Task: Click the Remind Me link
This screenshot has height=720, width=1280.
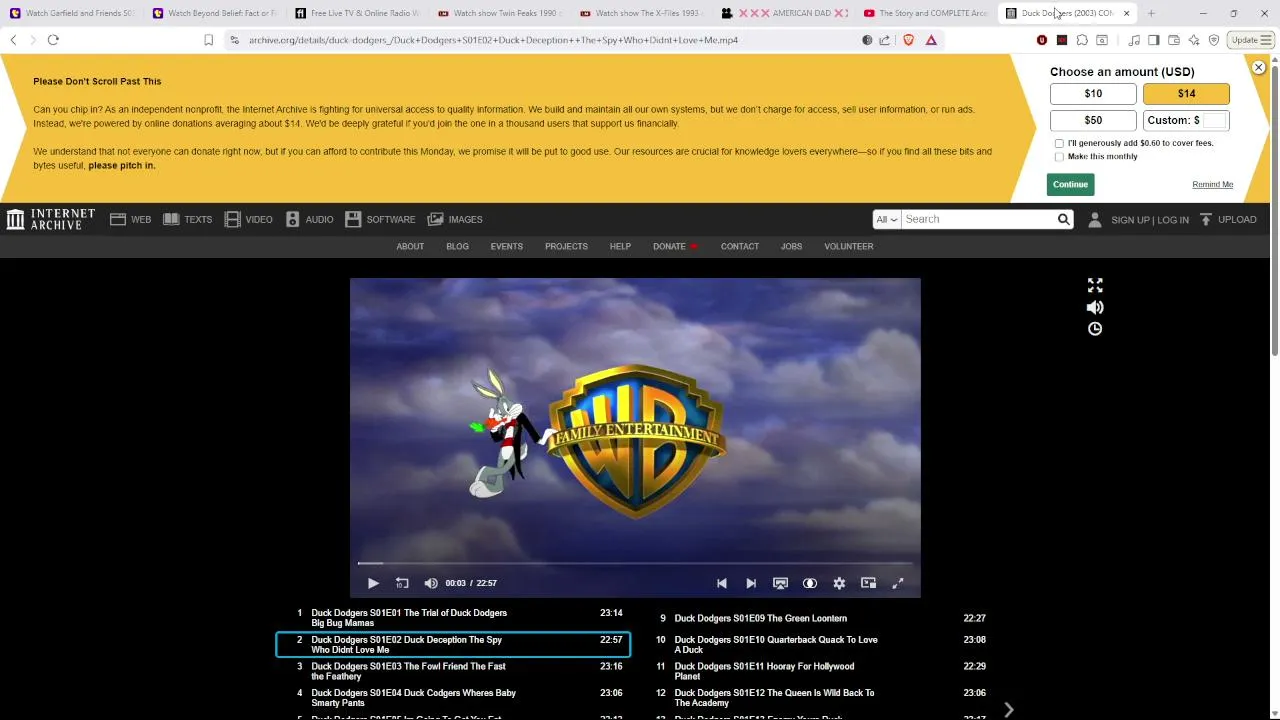Action: [1212, 185]
